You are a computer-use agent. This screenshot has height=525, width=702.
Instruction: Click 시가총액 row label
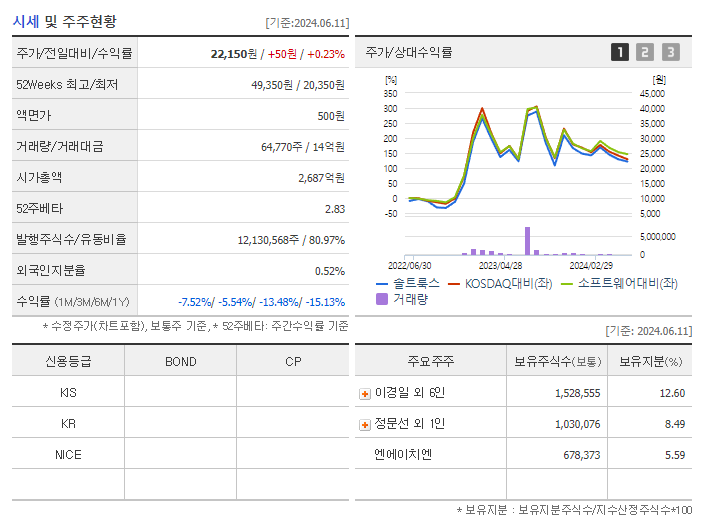click(39, 178)
